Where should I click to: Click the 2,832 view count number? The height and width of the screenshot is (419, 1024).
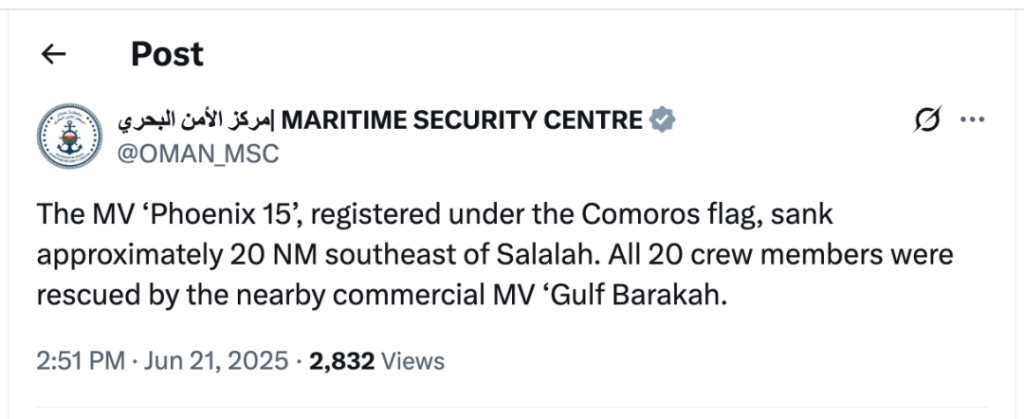[342, 361]
